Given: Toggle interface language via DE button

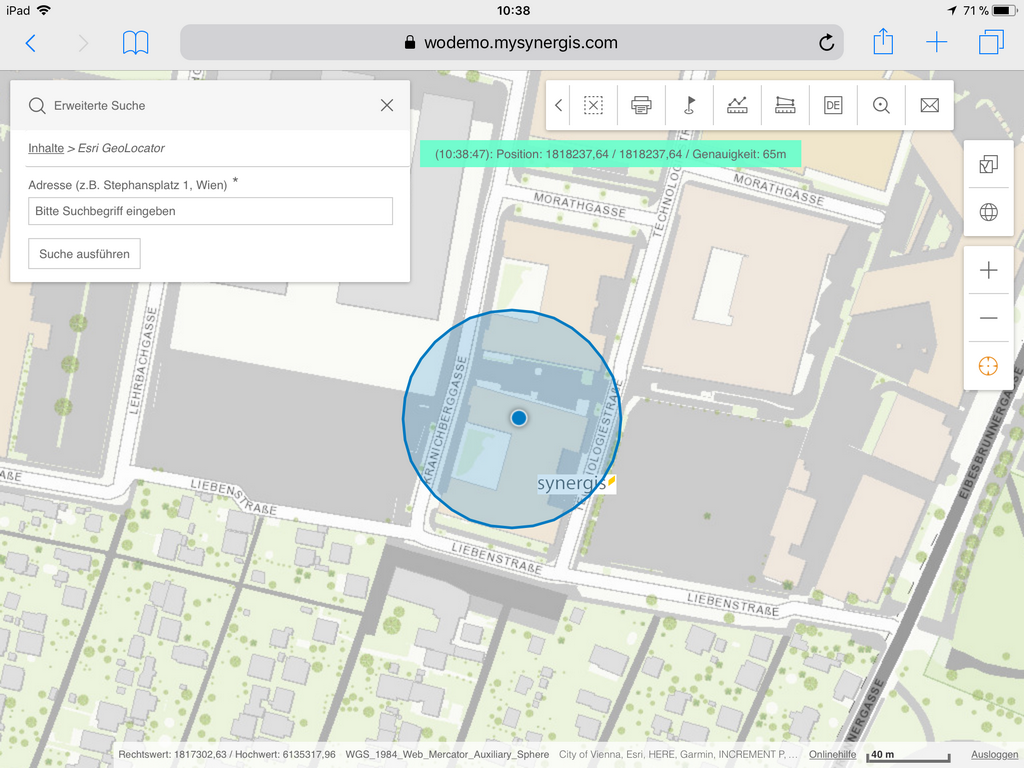Looking at the screenshot, I should point(833,105).
